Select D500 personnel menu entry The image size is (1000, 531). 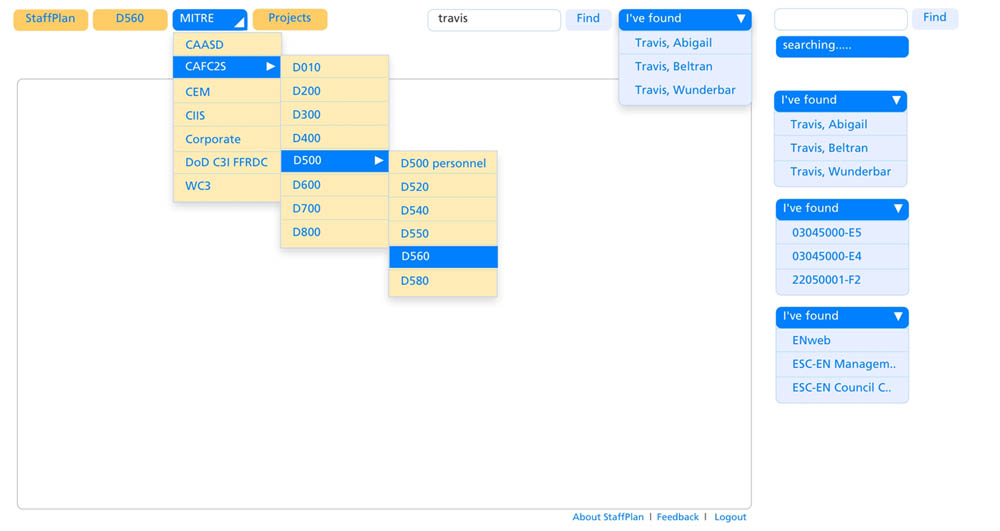442,163
